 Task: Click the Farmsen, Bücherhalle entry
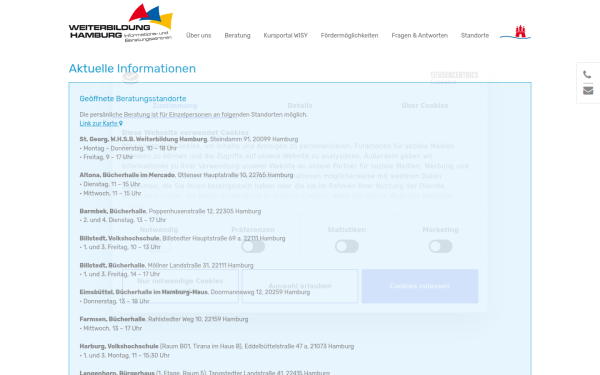pos(164,319)
